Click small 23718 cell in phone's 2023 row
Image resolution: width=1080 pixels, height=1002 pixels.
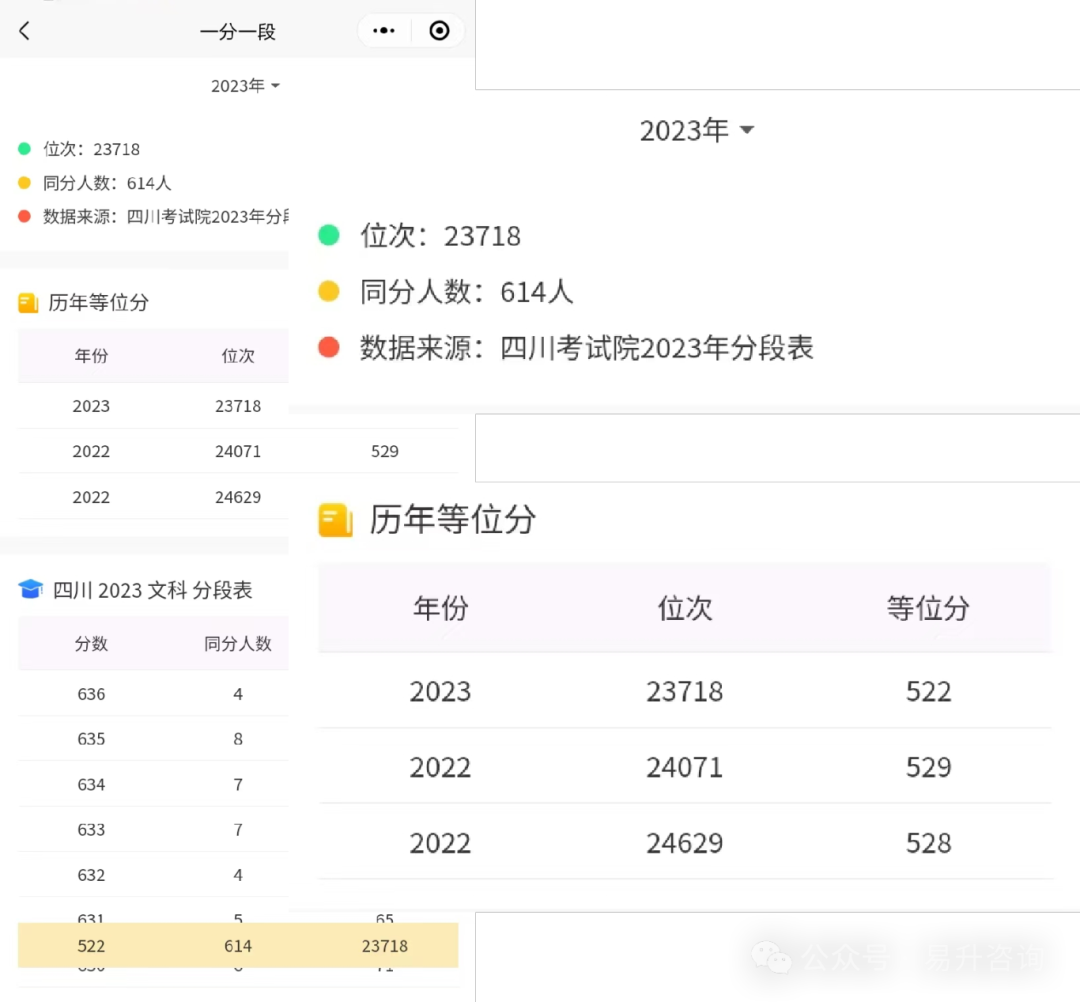click(x=238, y=406)
